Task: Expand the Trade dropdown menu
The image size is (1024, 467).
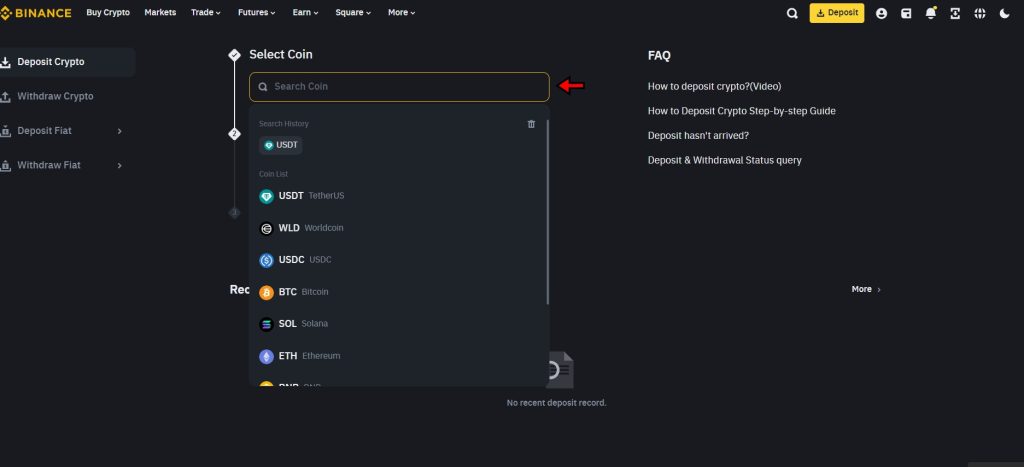Action: (204, 13)
